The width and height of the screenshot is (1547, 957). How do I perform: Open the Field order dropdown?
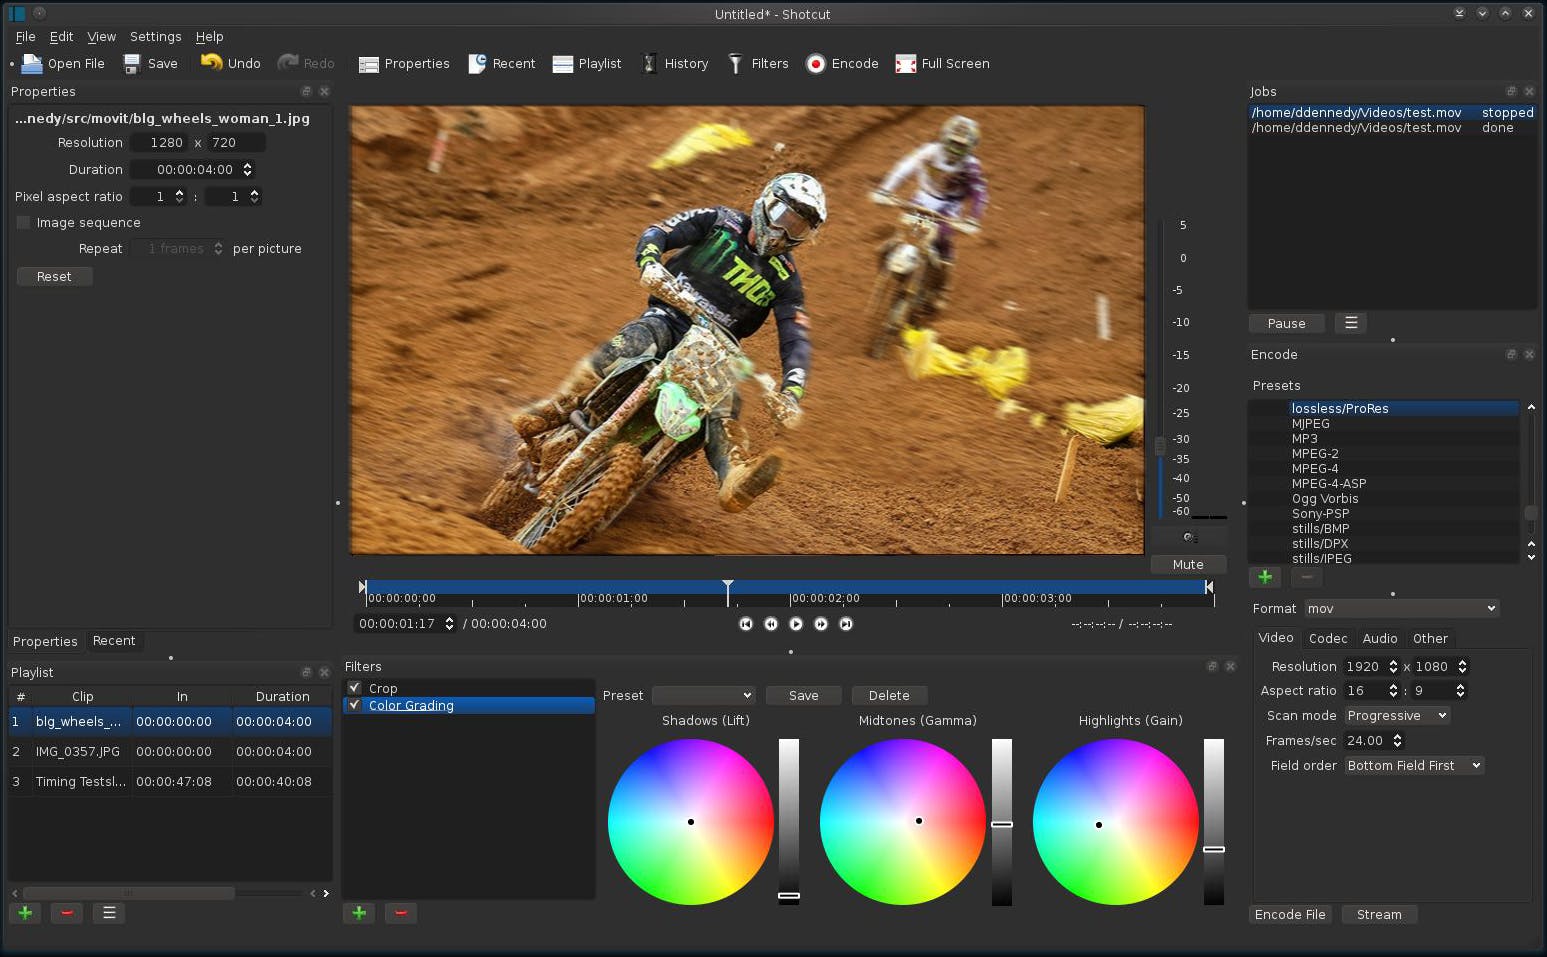pos(1414,766)
